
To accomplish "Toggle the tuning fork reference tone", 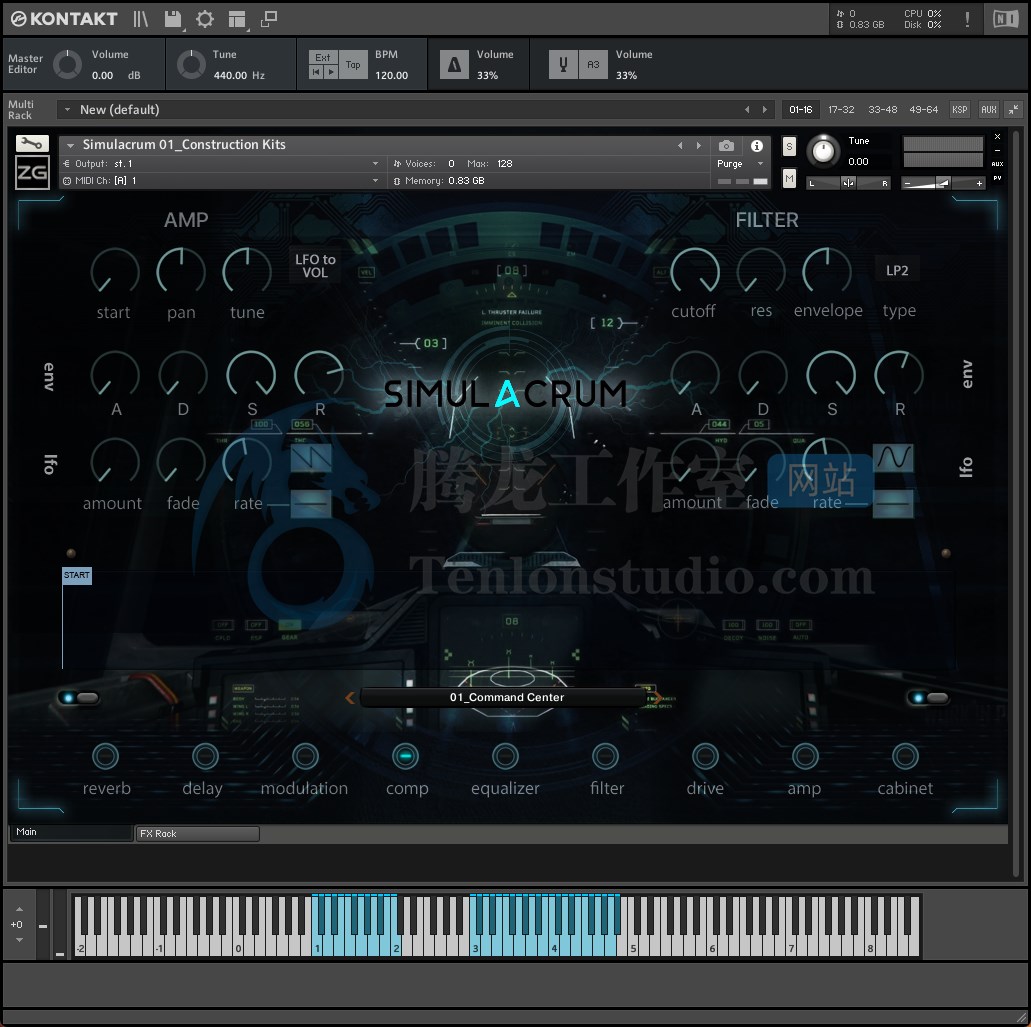I will (x=563, y=64).
